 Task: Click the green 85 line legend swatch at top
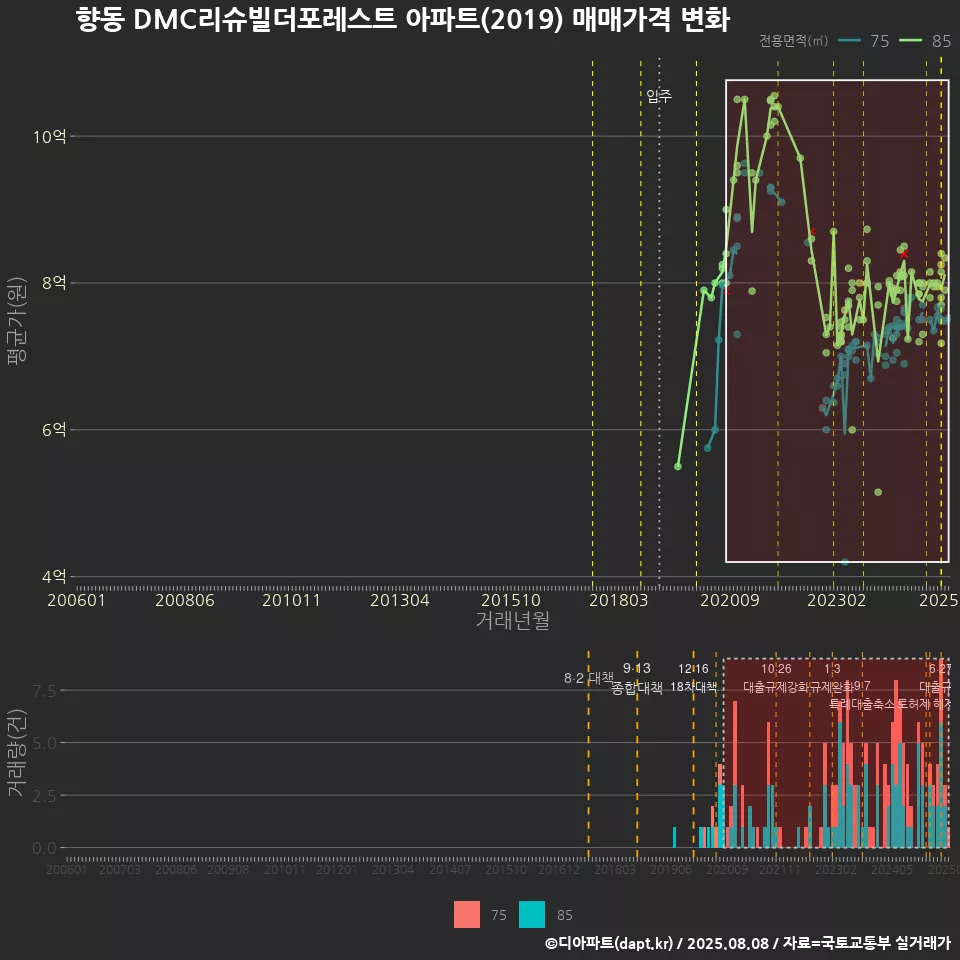(x=911, y=40)
